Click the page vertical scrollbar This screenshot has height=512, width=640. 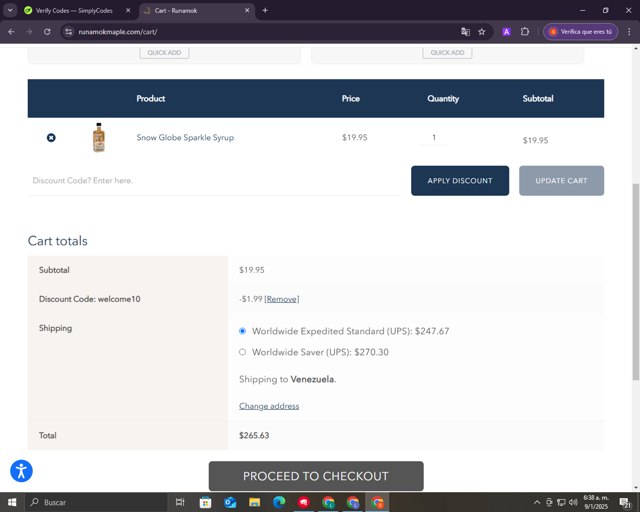pos(636,282)
